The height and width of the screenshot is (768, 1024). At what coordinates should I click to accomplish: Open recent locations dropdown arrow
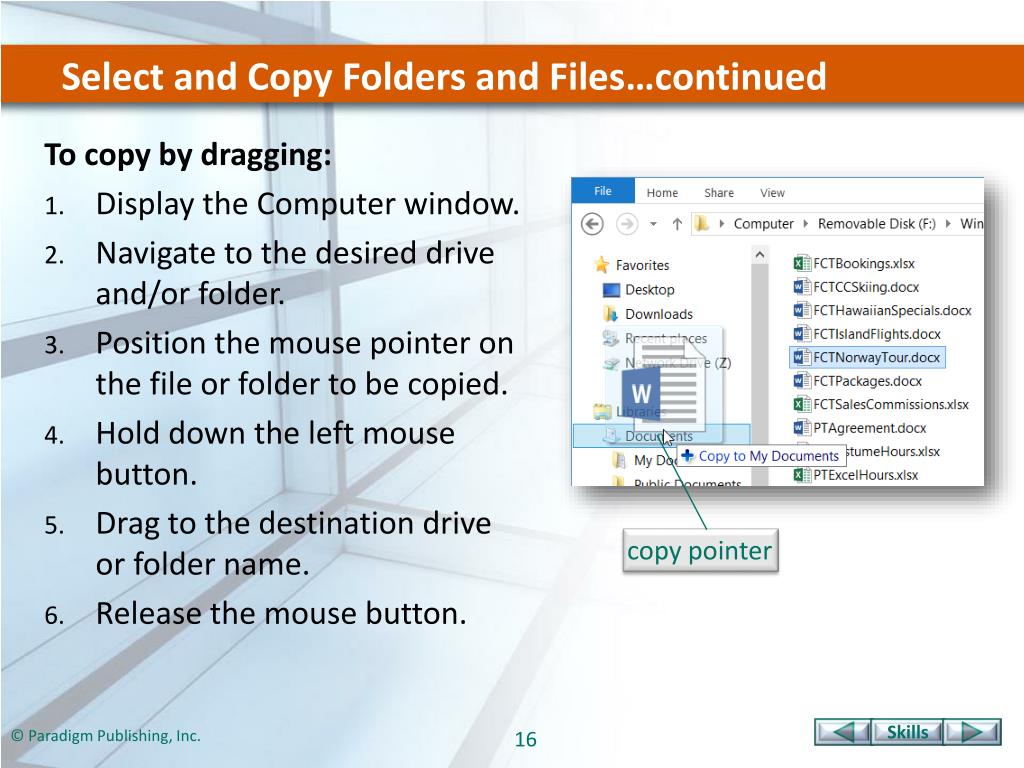click(653, 224)
